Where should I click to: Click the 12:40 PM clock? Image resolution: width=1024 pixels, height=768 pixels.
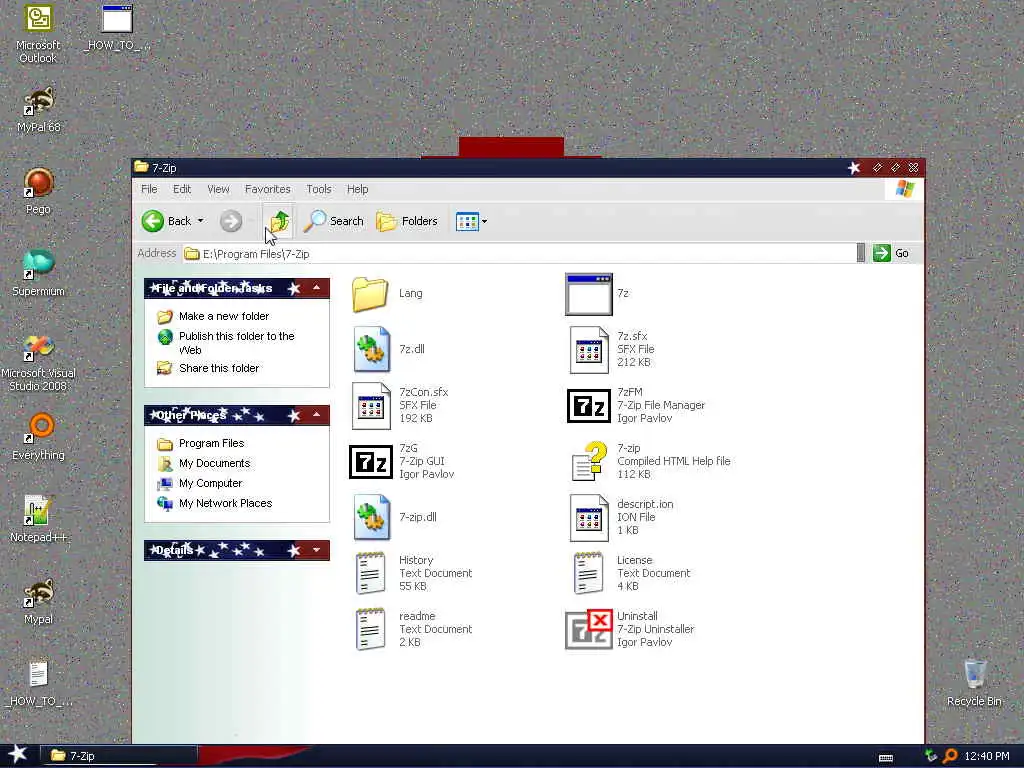pos(987,756)
